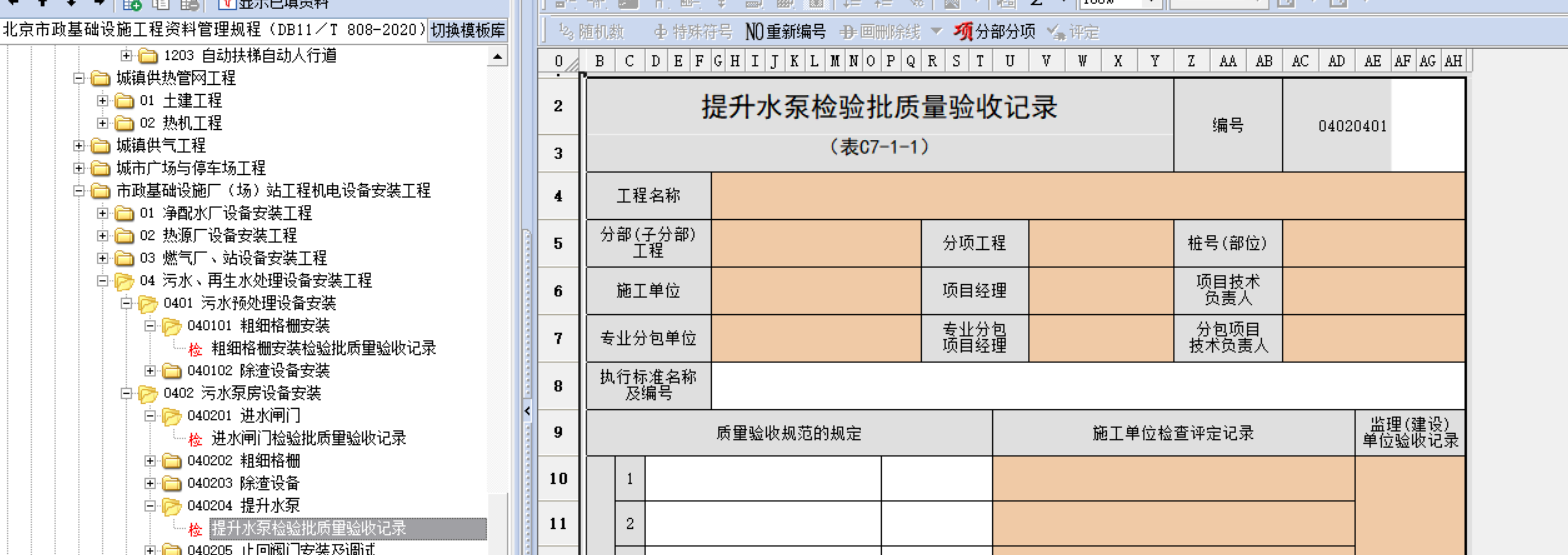Screen dimensions: 1568x555
Task: Collapse the 04 污水、再生水处理设备安装工程 node
Action: [x=102, y=281]
